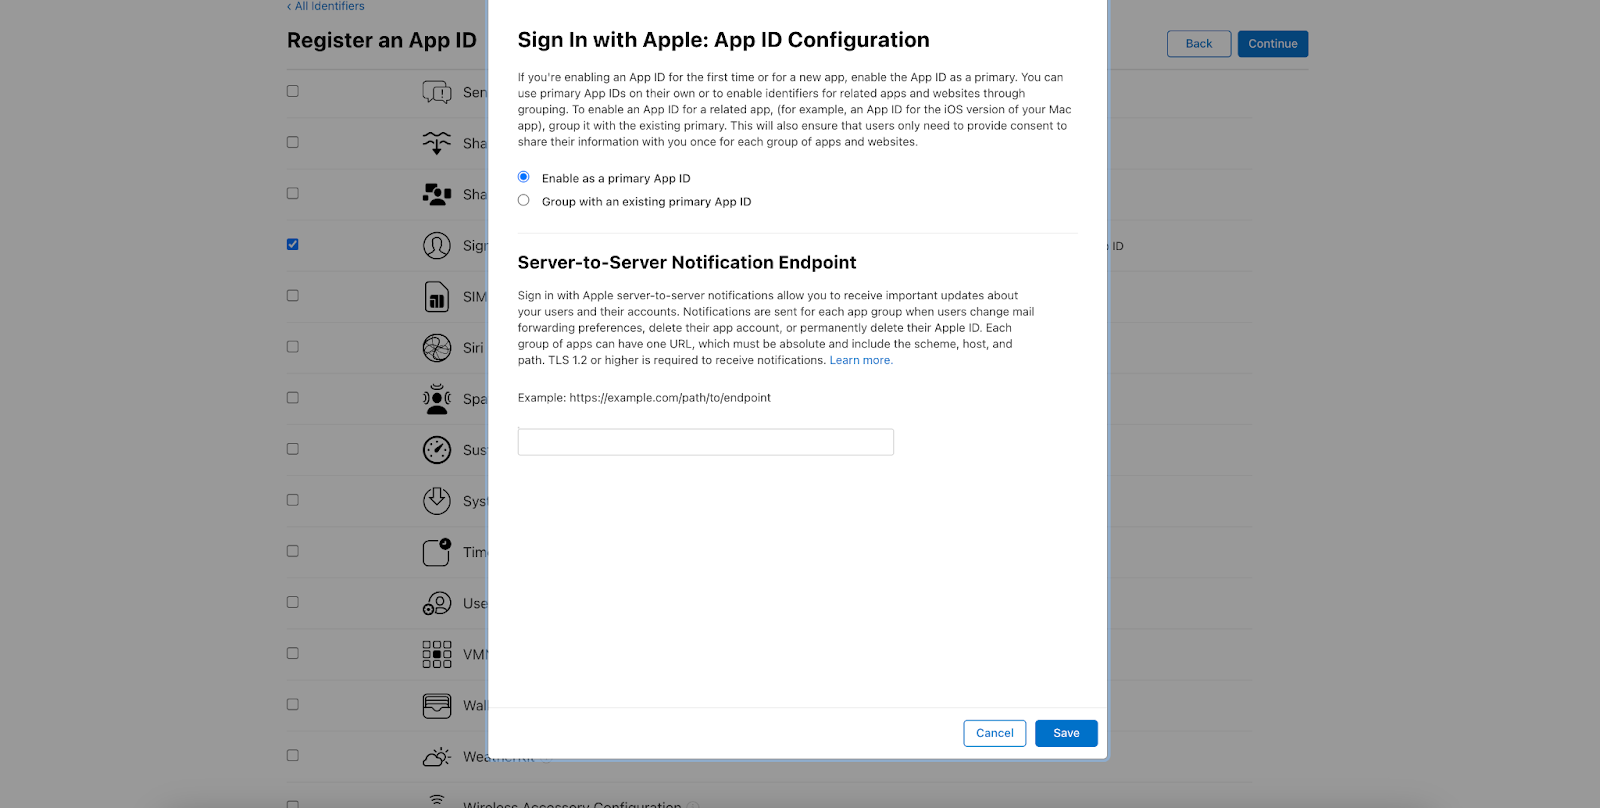Click the Continue button
1600x808 pixels.
pos(1272,44)
